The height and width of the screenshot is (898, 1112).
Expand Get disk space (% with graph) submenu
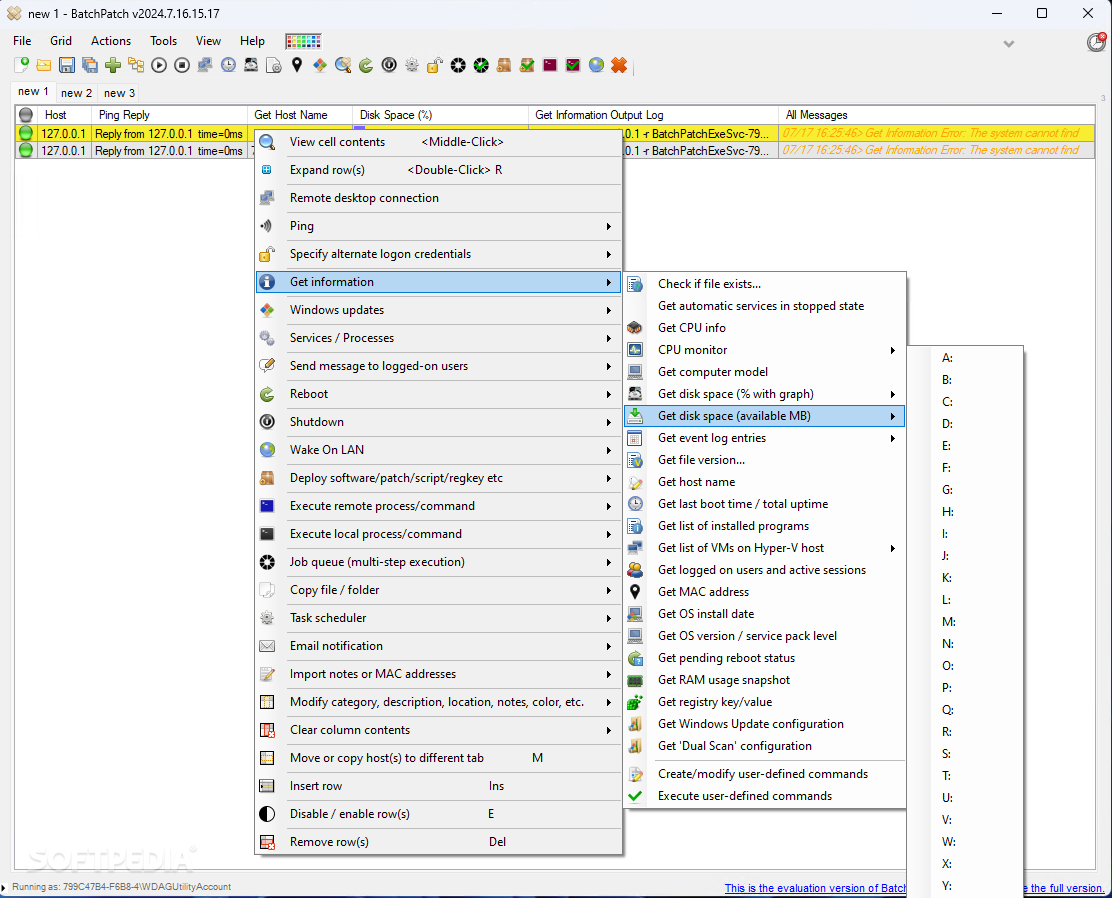coord(764,394)
